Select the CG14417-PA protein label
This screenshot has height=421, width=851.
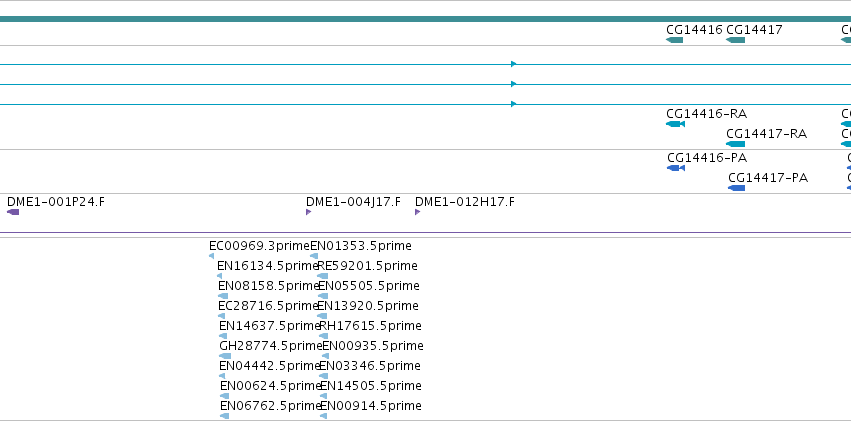tap(768, 178)
